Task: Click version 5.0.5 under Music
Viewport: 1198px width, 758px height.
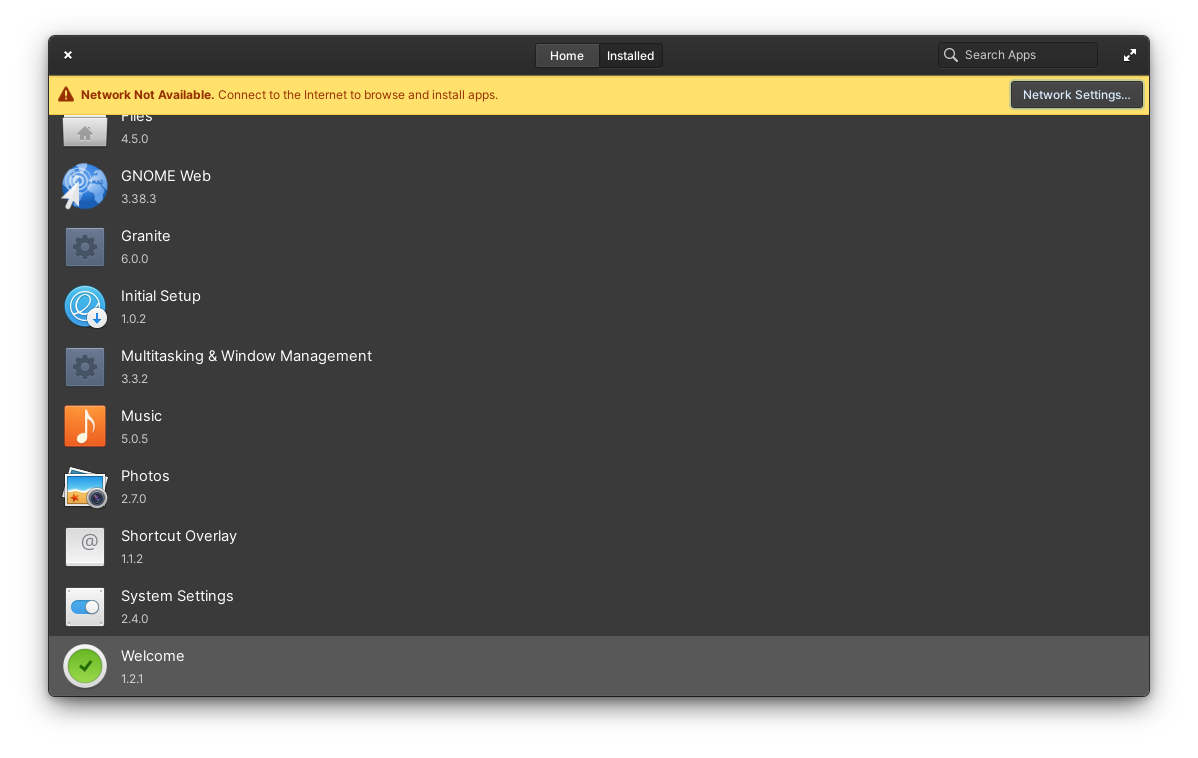Action: 134,439
